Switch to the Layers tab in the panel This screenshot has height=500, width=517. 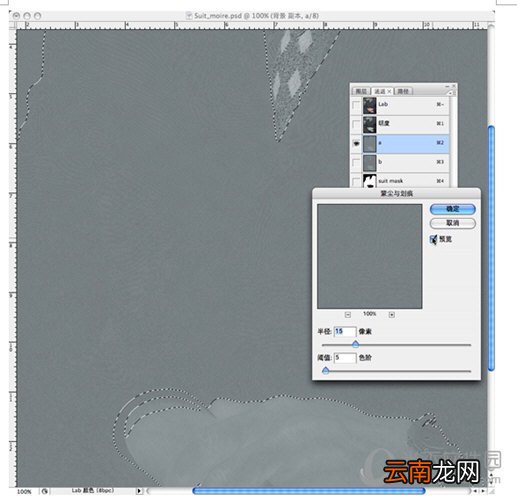tap(361, 91)
